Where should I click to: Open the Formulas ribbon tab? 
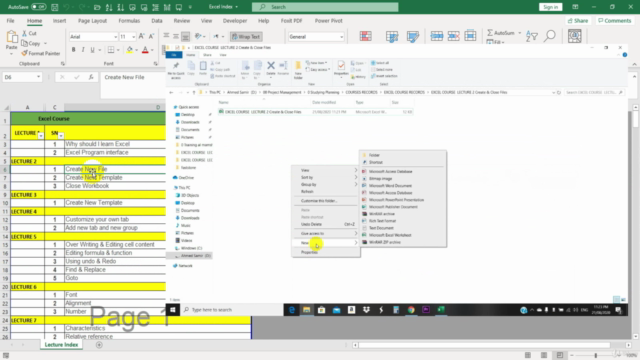129,20
